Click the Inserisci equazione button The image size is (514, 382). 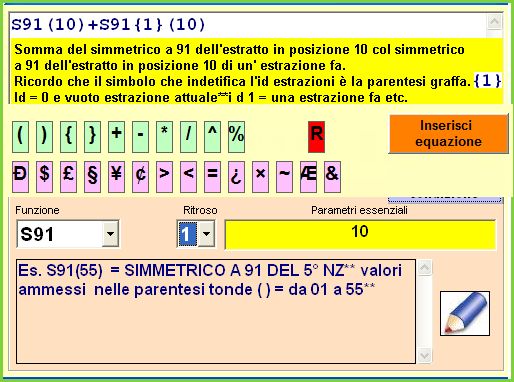(448, 134)
